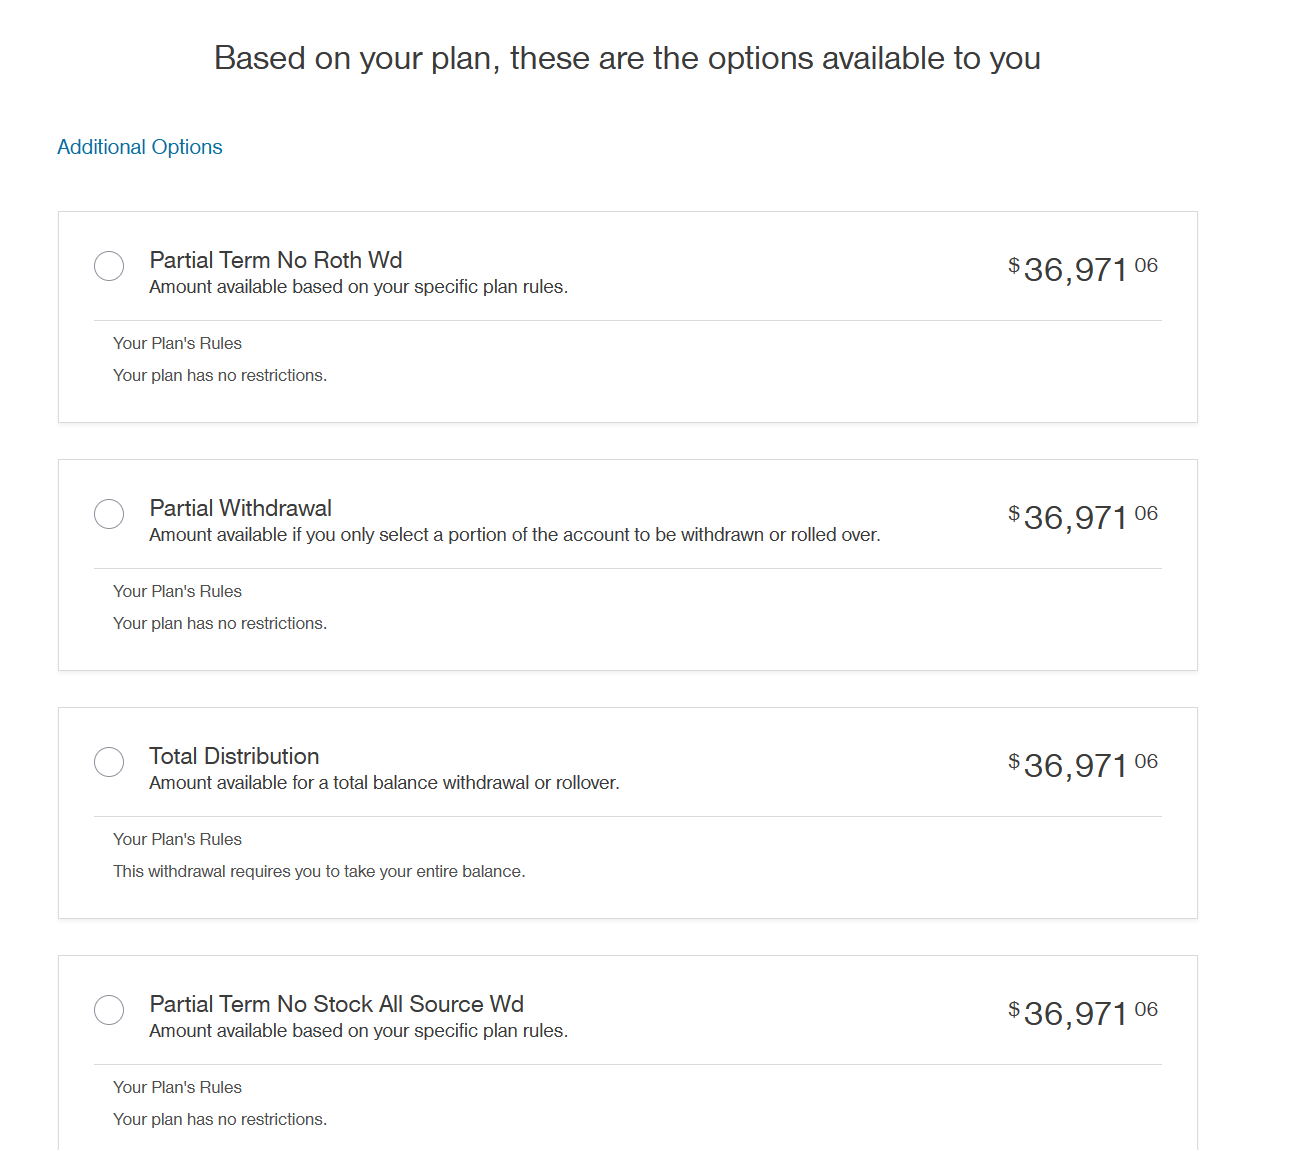Viewport: 1296px width, 1150px height.
Task: Select the Partial Term No Roth Wd radio button
Action: pyautogui.click(x=109, y=266)
